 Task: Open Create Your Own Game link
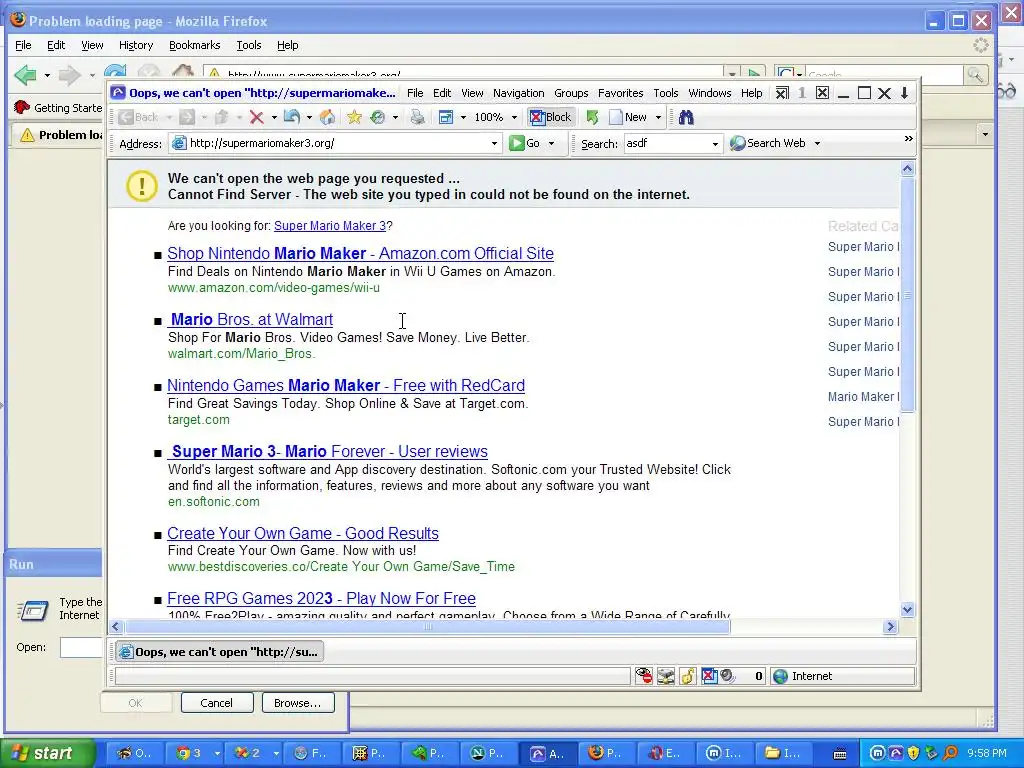point(303,534)
